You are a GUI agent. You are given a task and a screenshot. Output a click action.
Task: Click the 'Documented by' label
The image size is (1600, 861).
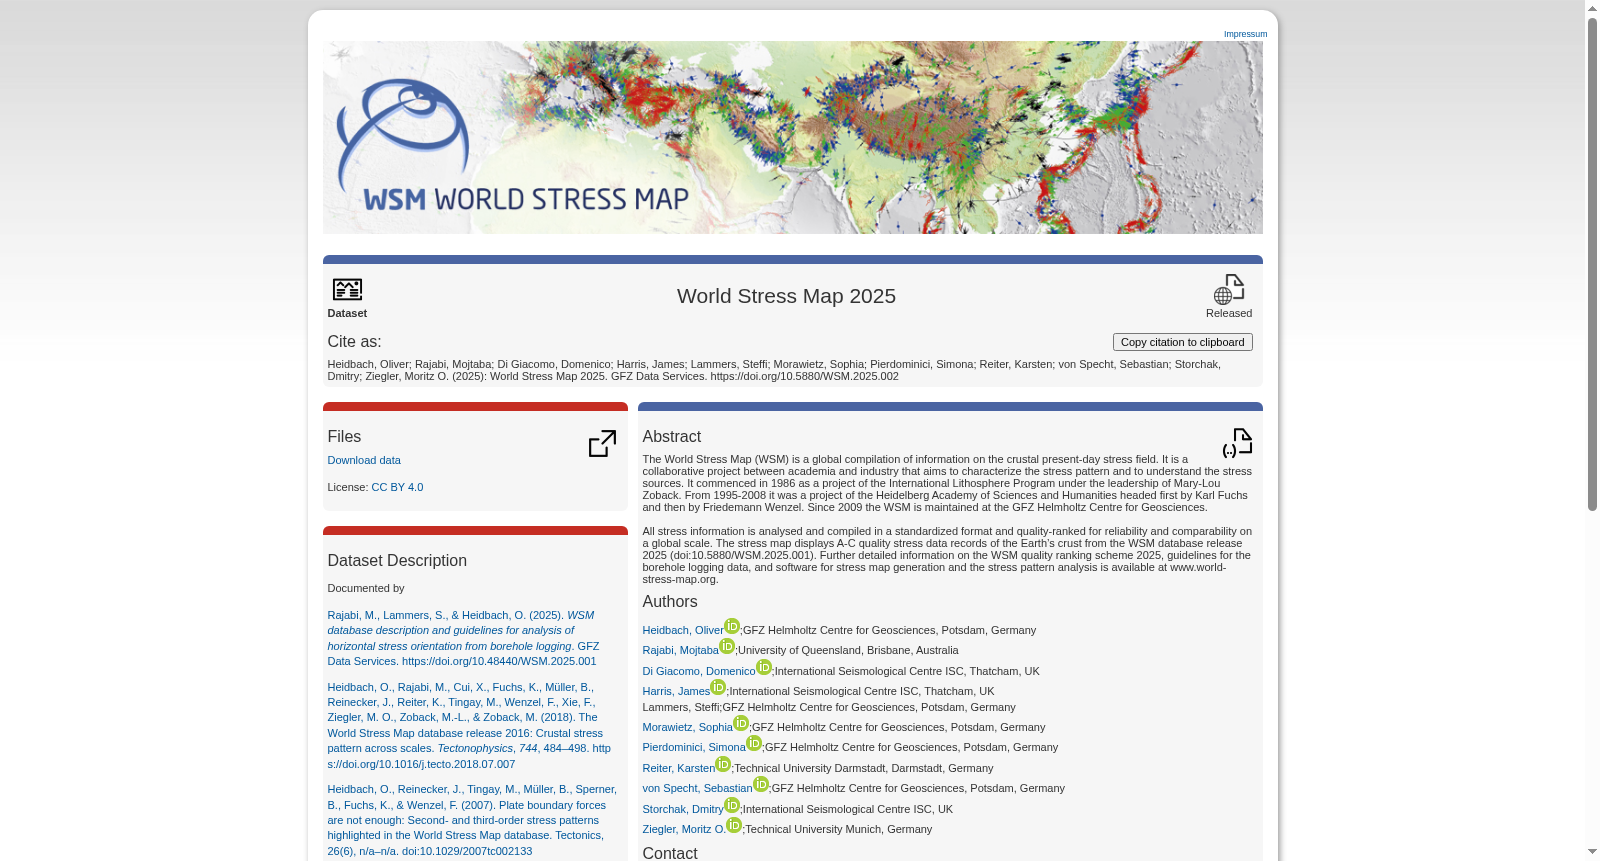[x=366, y=588]
